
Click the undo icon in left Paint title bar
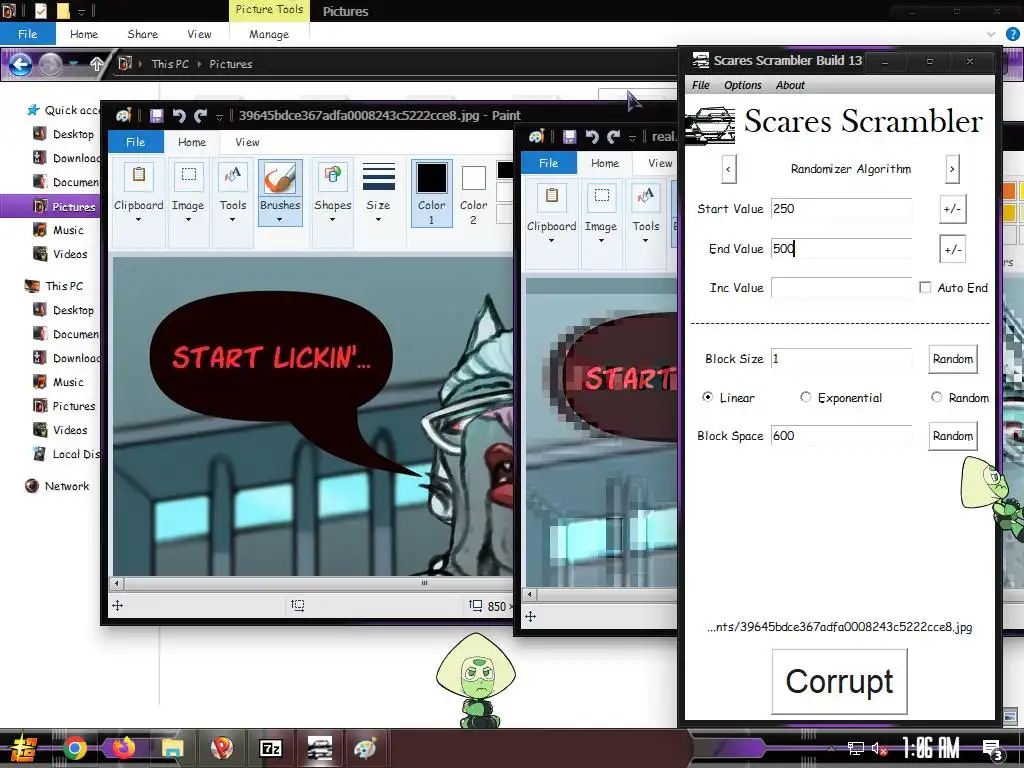pyautogui.click(x=179, y=116)
